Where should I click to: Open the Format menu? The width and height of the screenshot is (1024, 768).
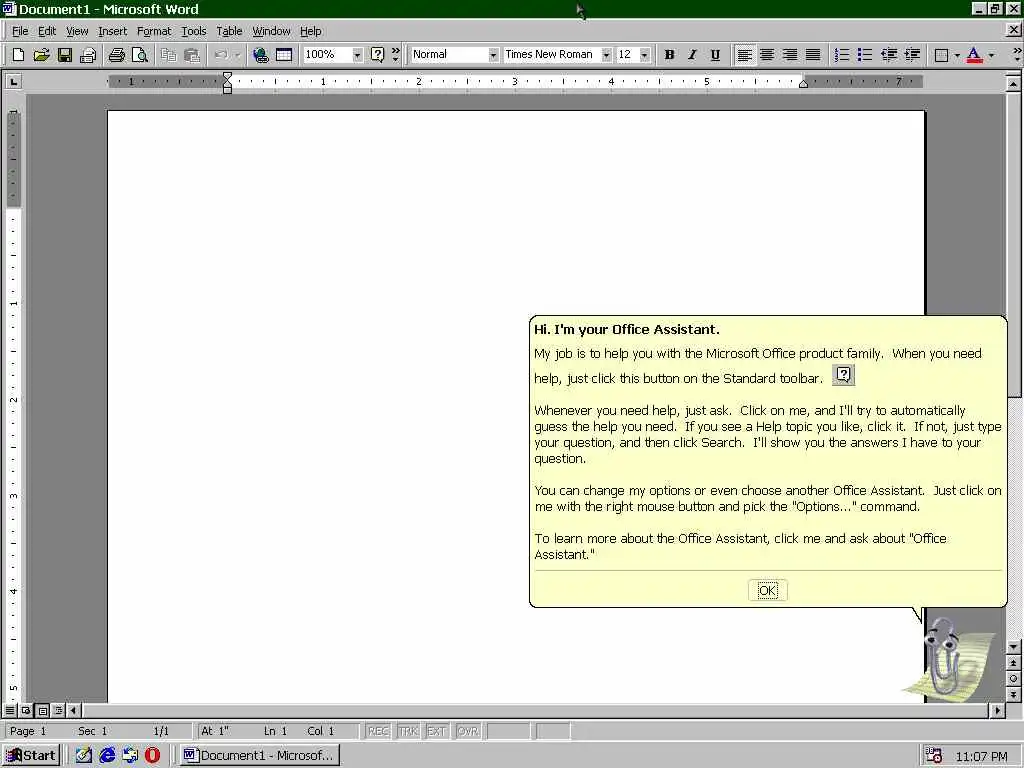click(154, 31)
